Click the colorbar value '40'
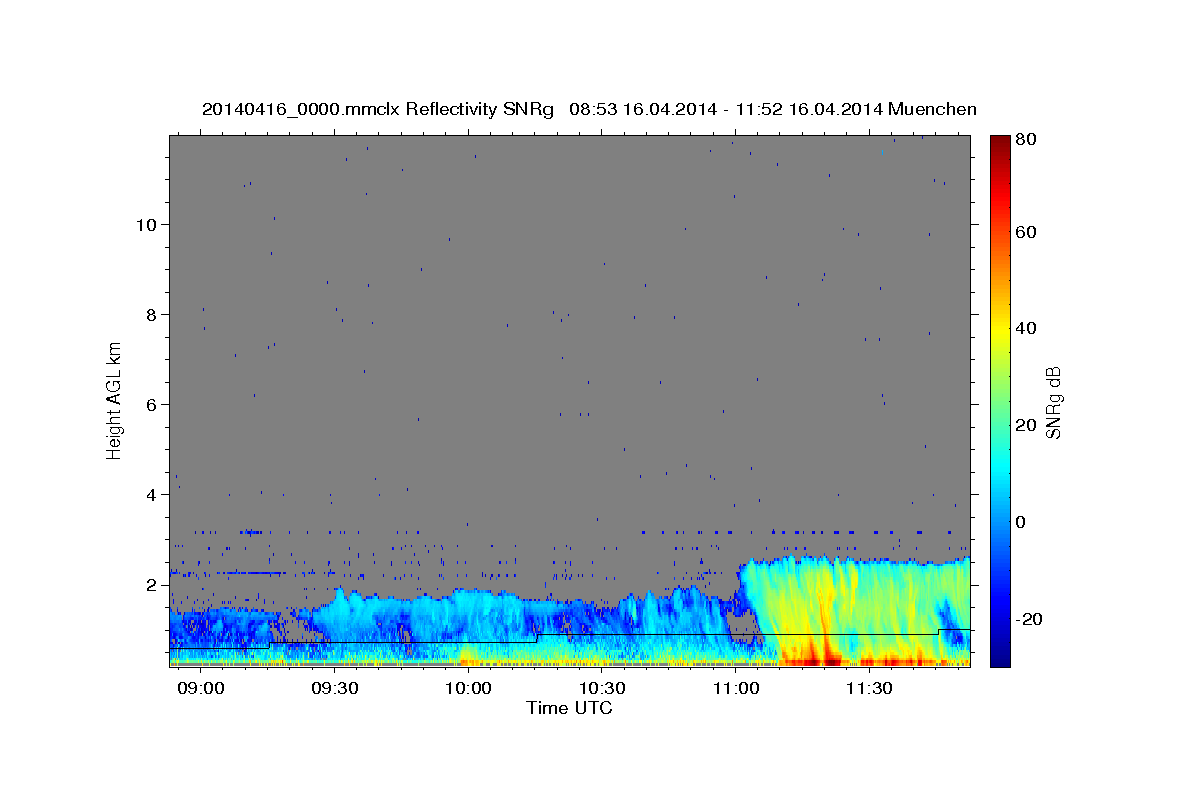Viewport: 1200px width, 800px height. pyautogui.click(x=1026, y=328)
